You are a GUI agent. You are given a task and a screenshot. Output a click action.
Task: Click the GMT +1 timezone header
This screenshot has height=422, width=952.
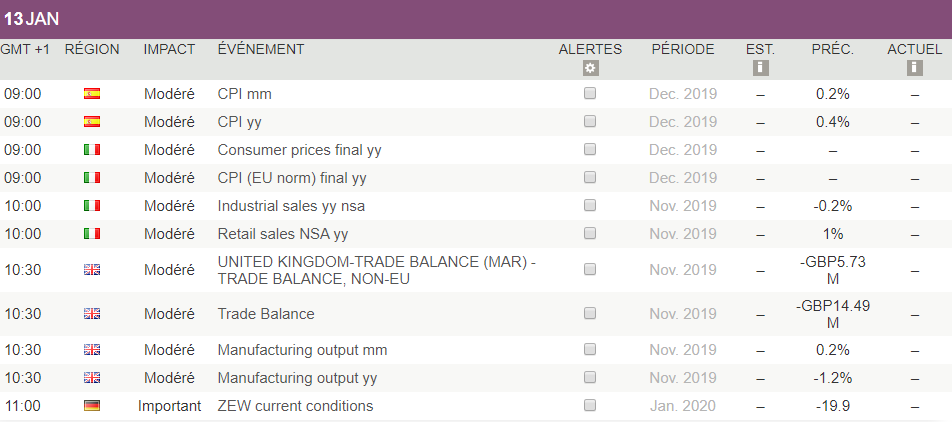25,49
